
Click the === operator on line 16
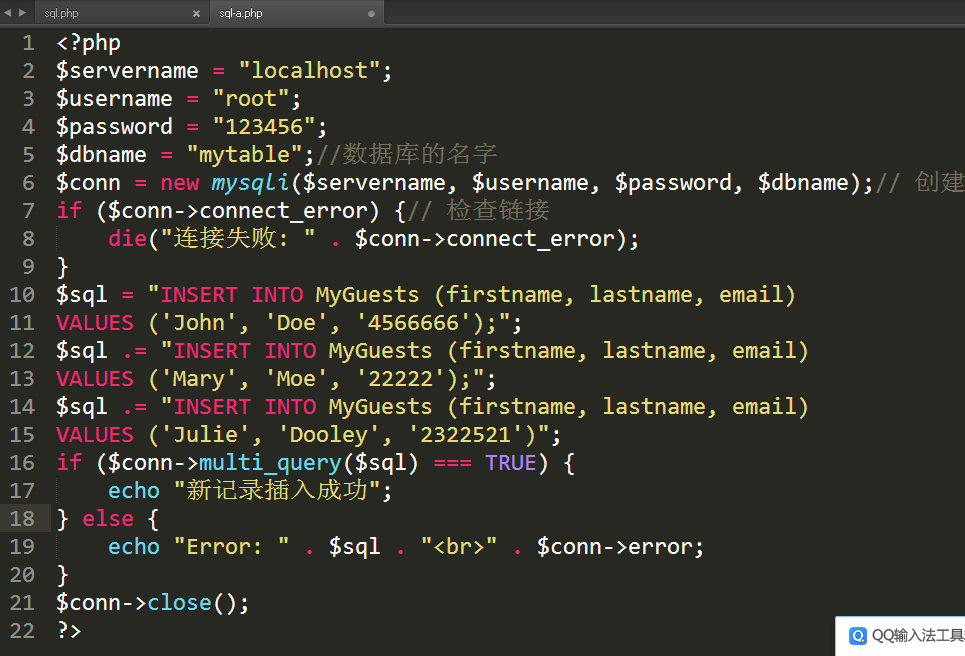point(452,463)
